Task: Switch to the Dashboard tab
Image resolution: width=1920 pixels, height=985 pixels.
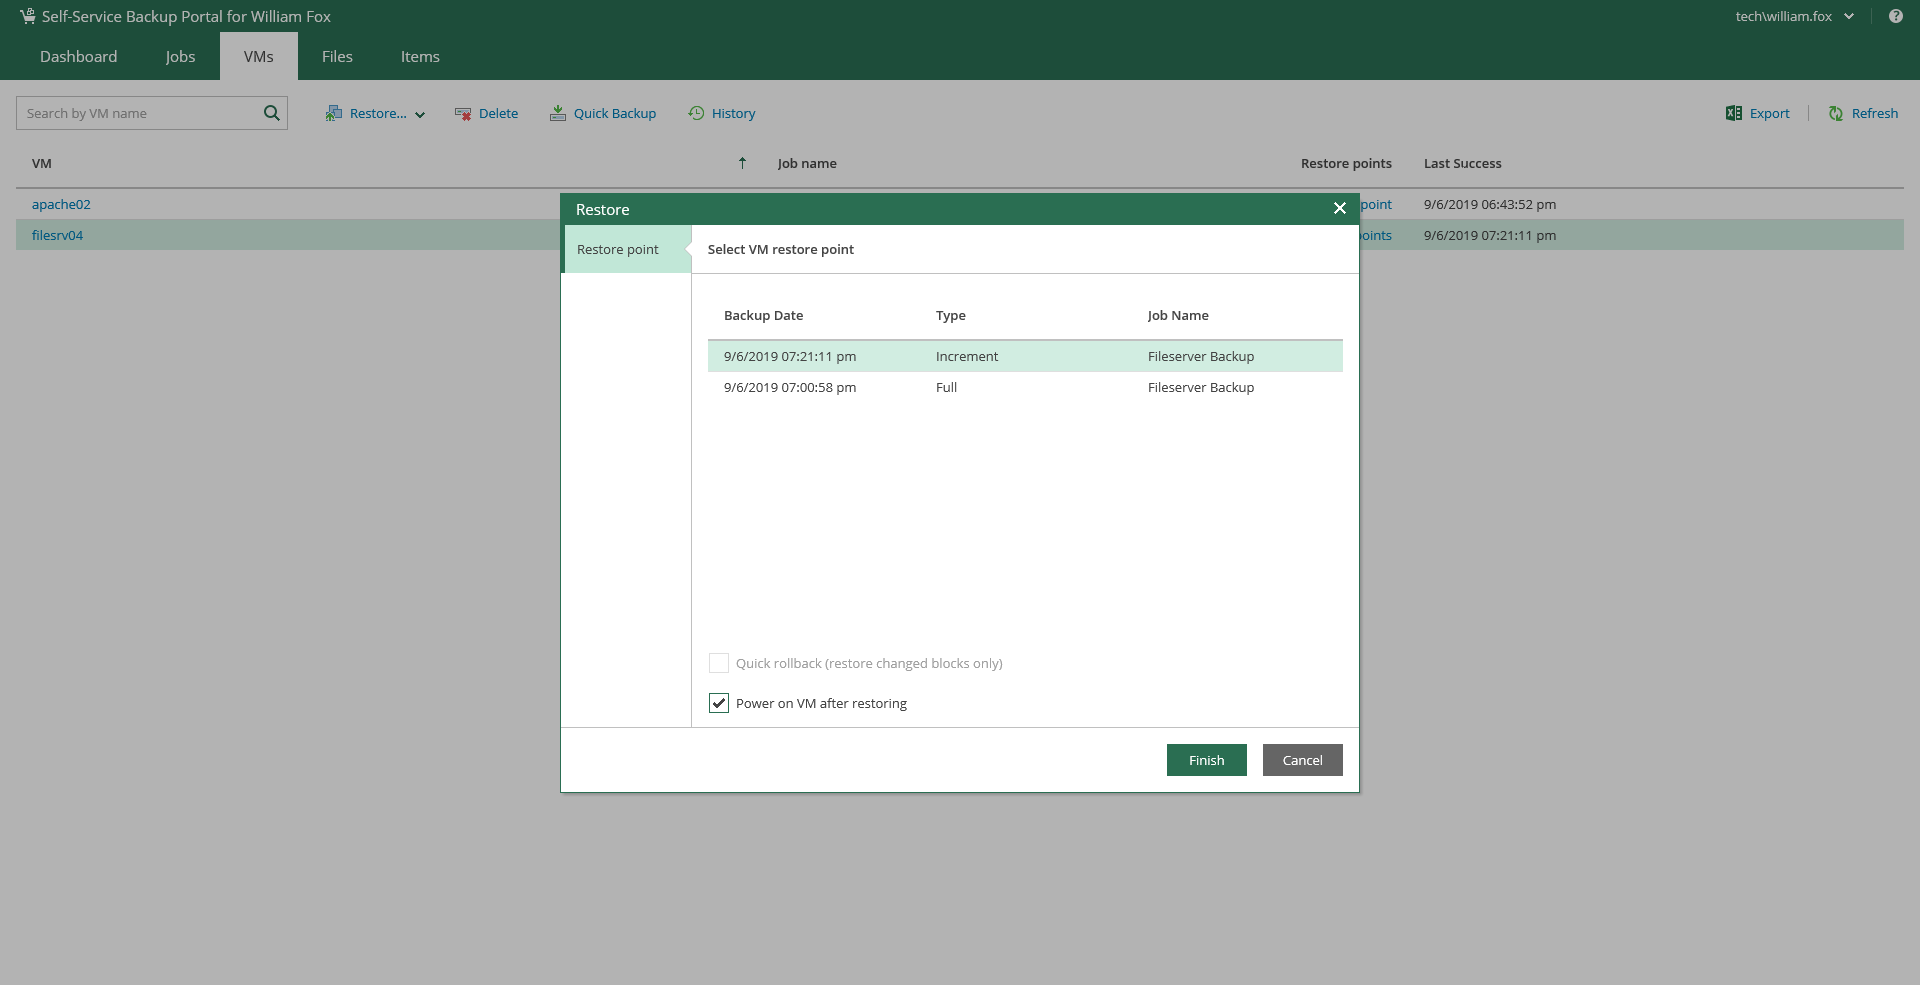Action: (x=79, y=56)
